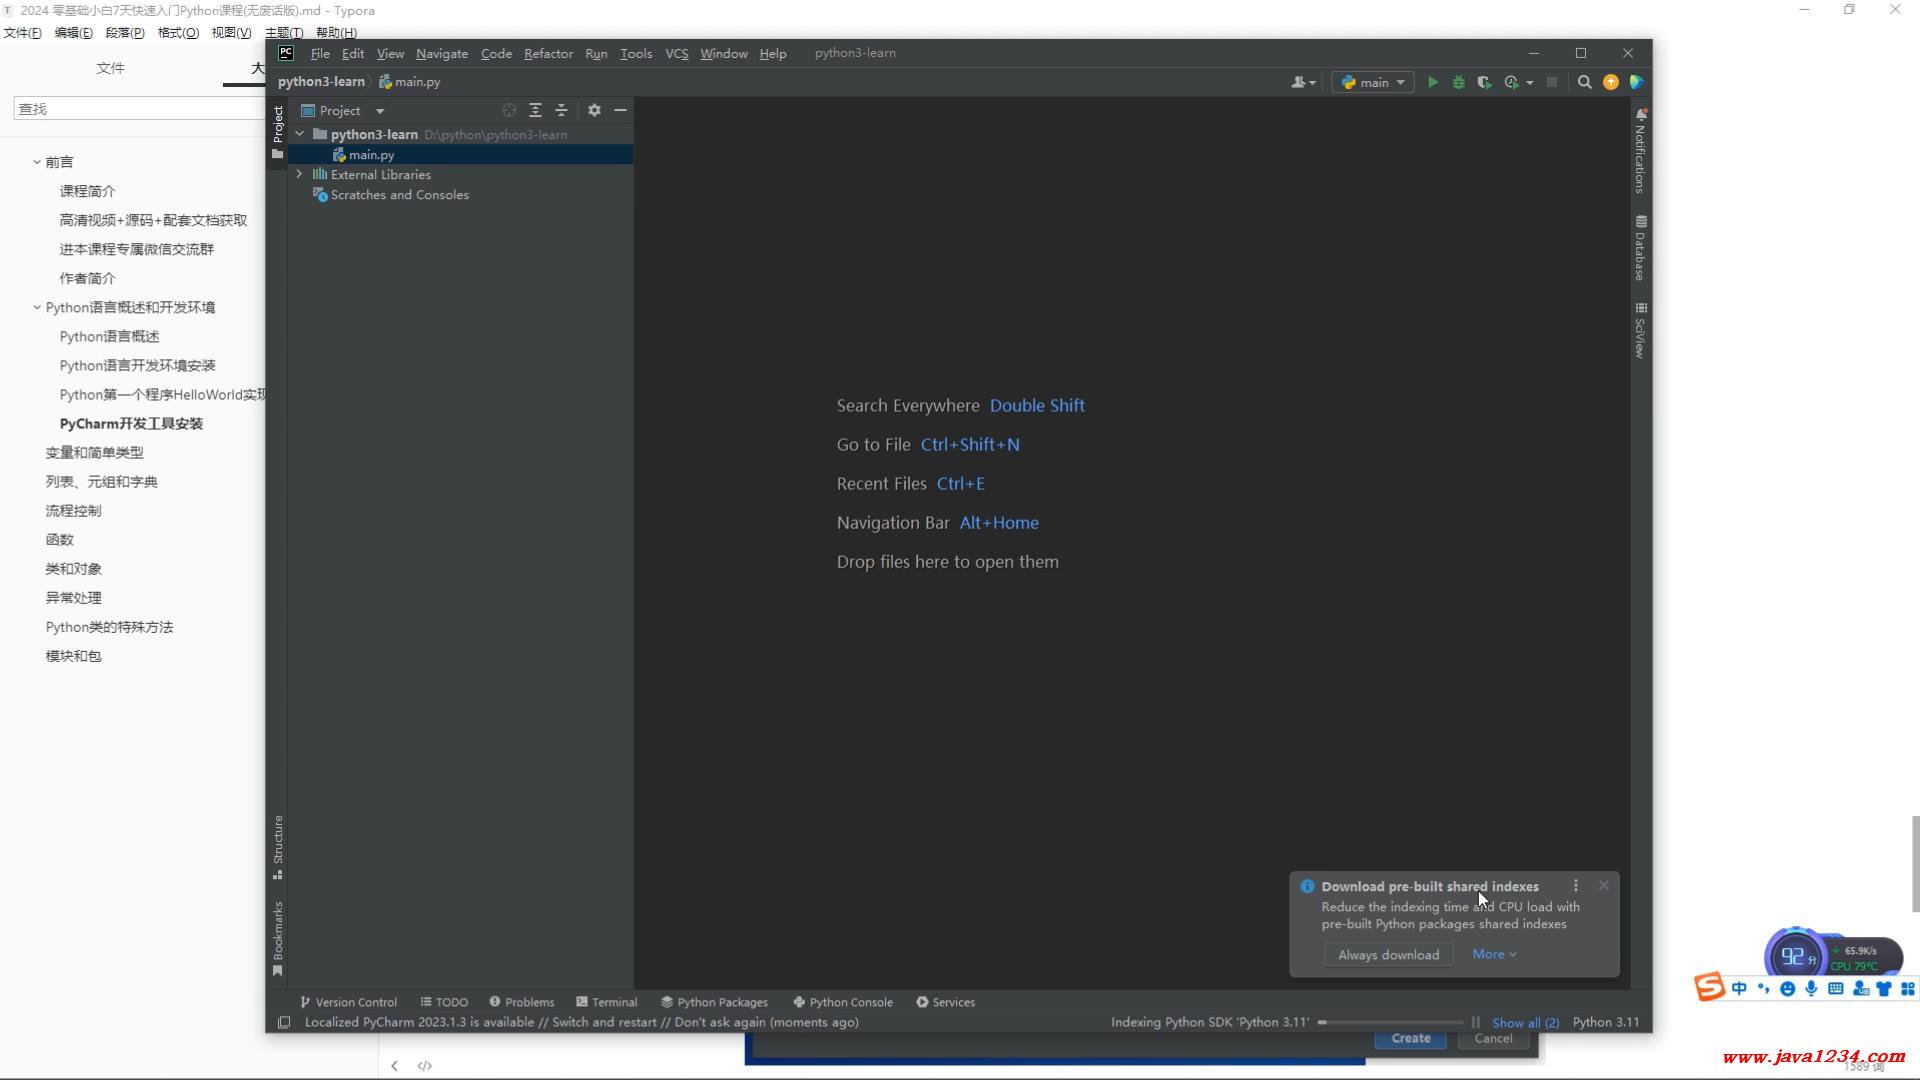Viewport: 1920px width, 1080px height.
Task: Open Bookmarks tool window on left sidebar
Action: (278, 938)
